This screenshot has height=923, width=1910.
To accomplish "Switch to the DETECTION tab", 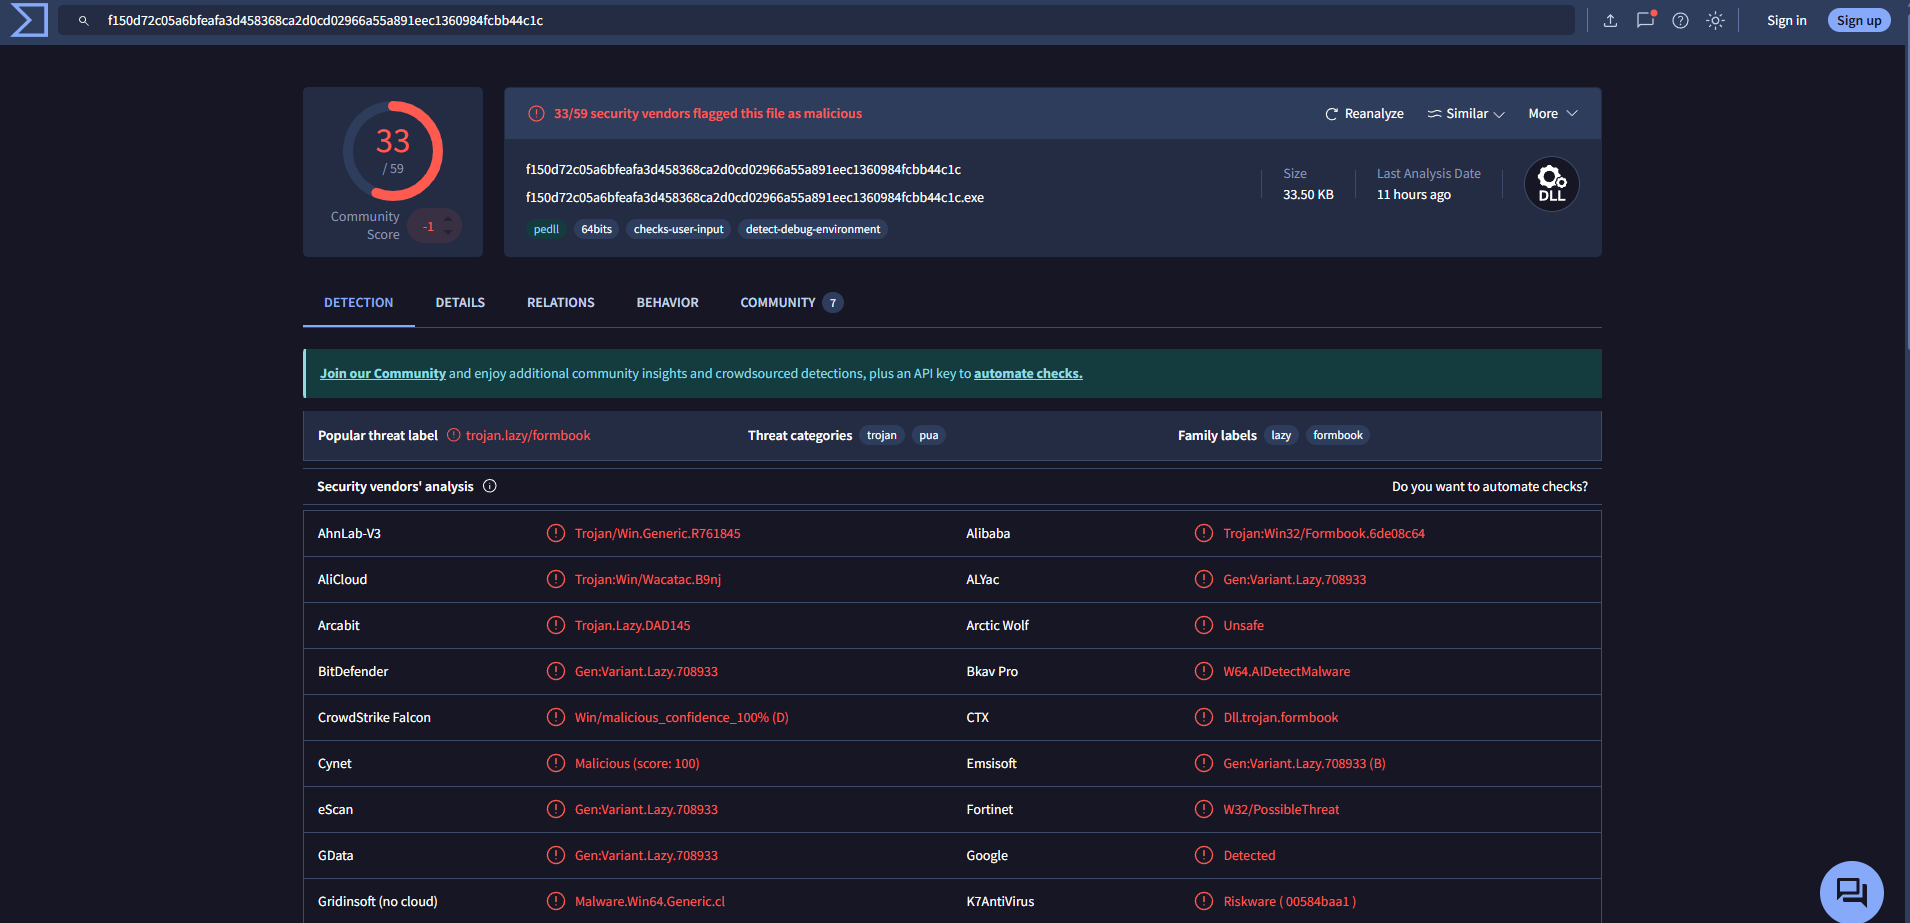I will click(x=358, y=302).
